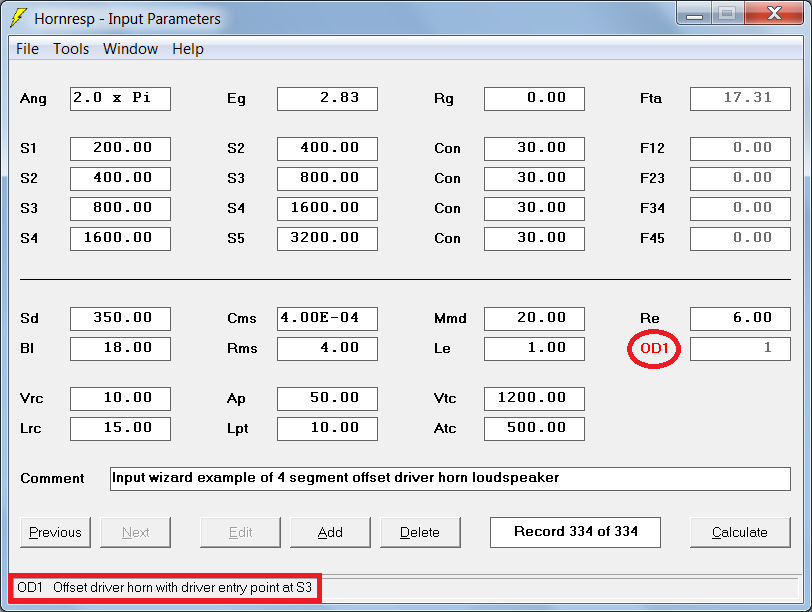
Task: Click the Ang field showing 2.0 x Pi
Action: coord(120,98)
